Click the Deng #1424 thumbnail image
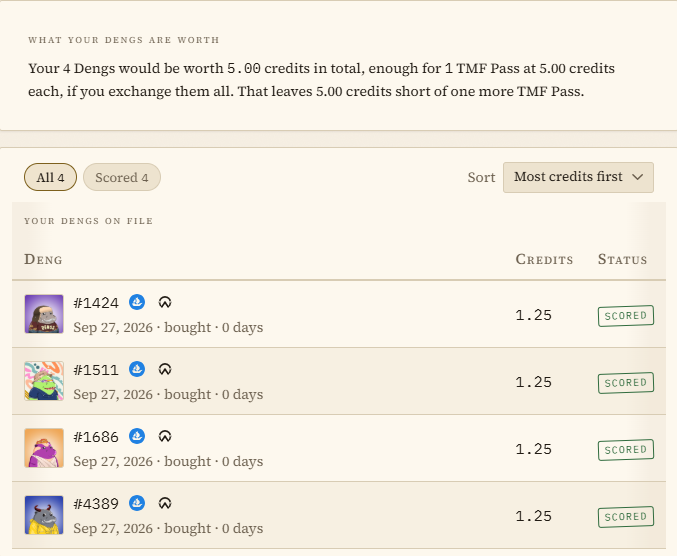This screenshot has height=556, width=677. click(44, 314)
